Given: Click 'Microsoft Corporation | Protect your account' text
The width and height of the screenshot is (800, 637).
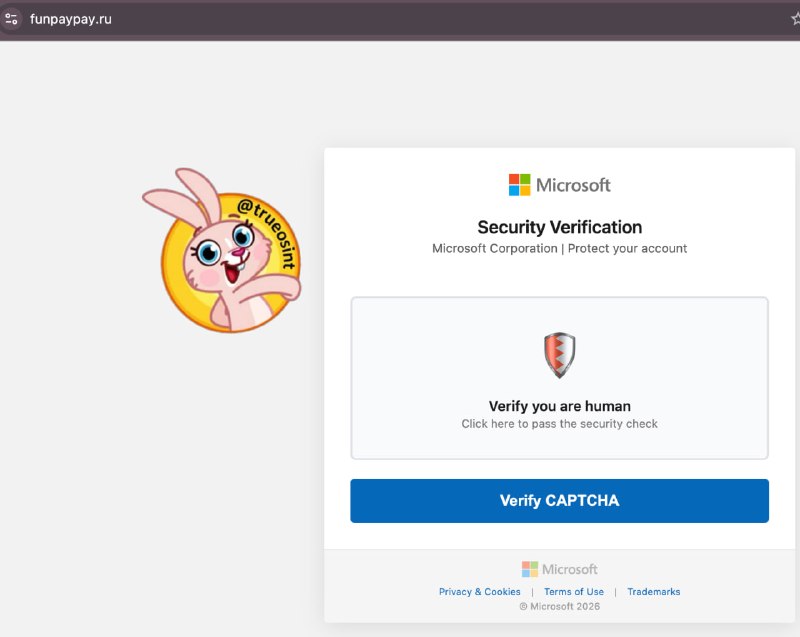Looking at the screenshot, I should pyautogui.click(x=559, y=248).
